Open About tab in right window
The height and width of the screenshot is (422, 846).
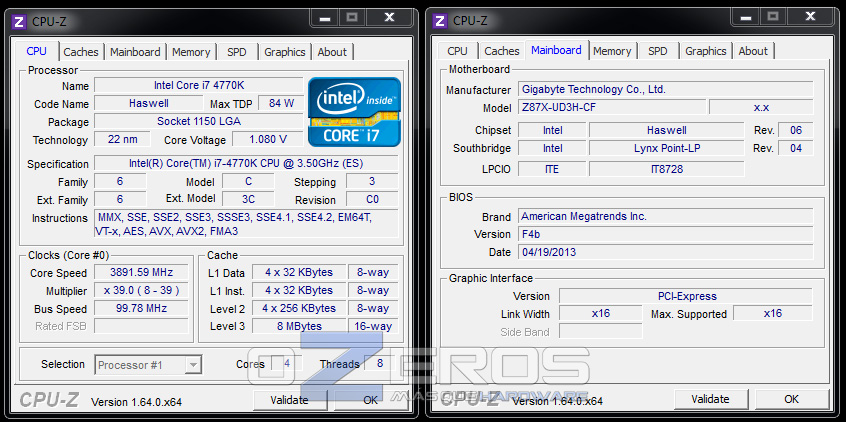click(x=753, y=51)
